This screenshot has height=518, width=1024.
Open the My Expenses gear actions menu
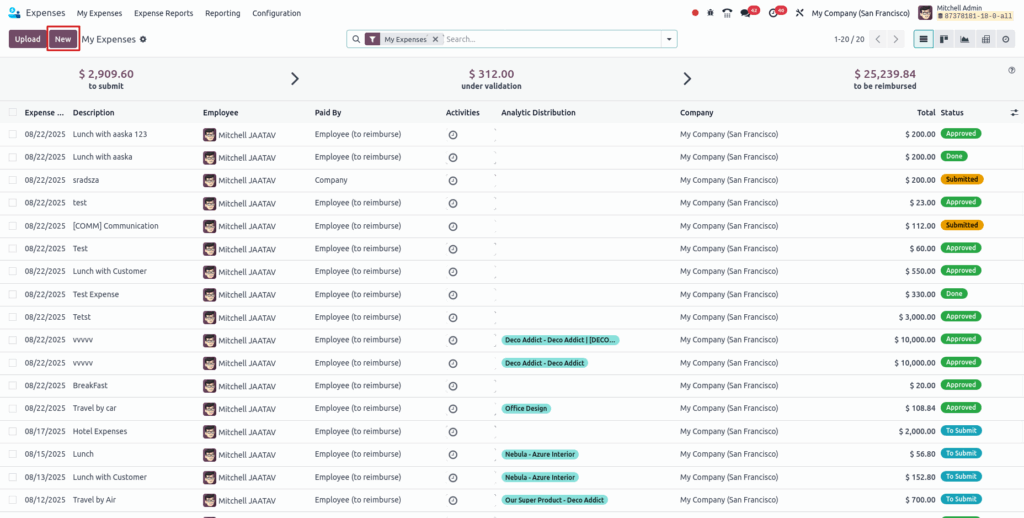143,39
